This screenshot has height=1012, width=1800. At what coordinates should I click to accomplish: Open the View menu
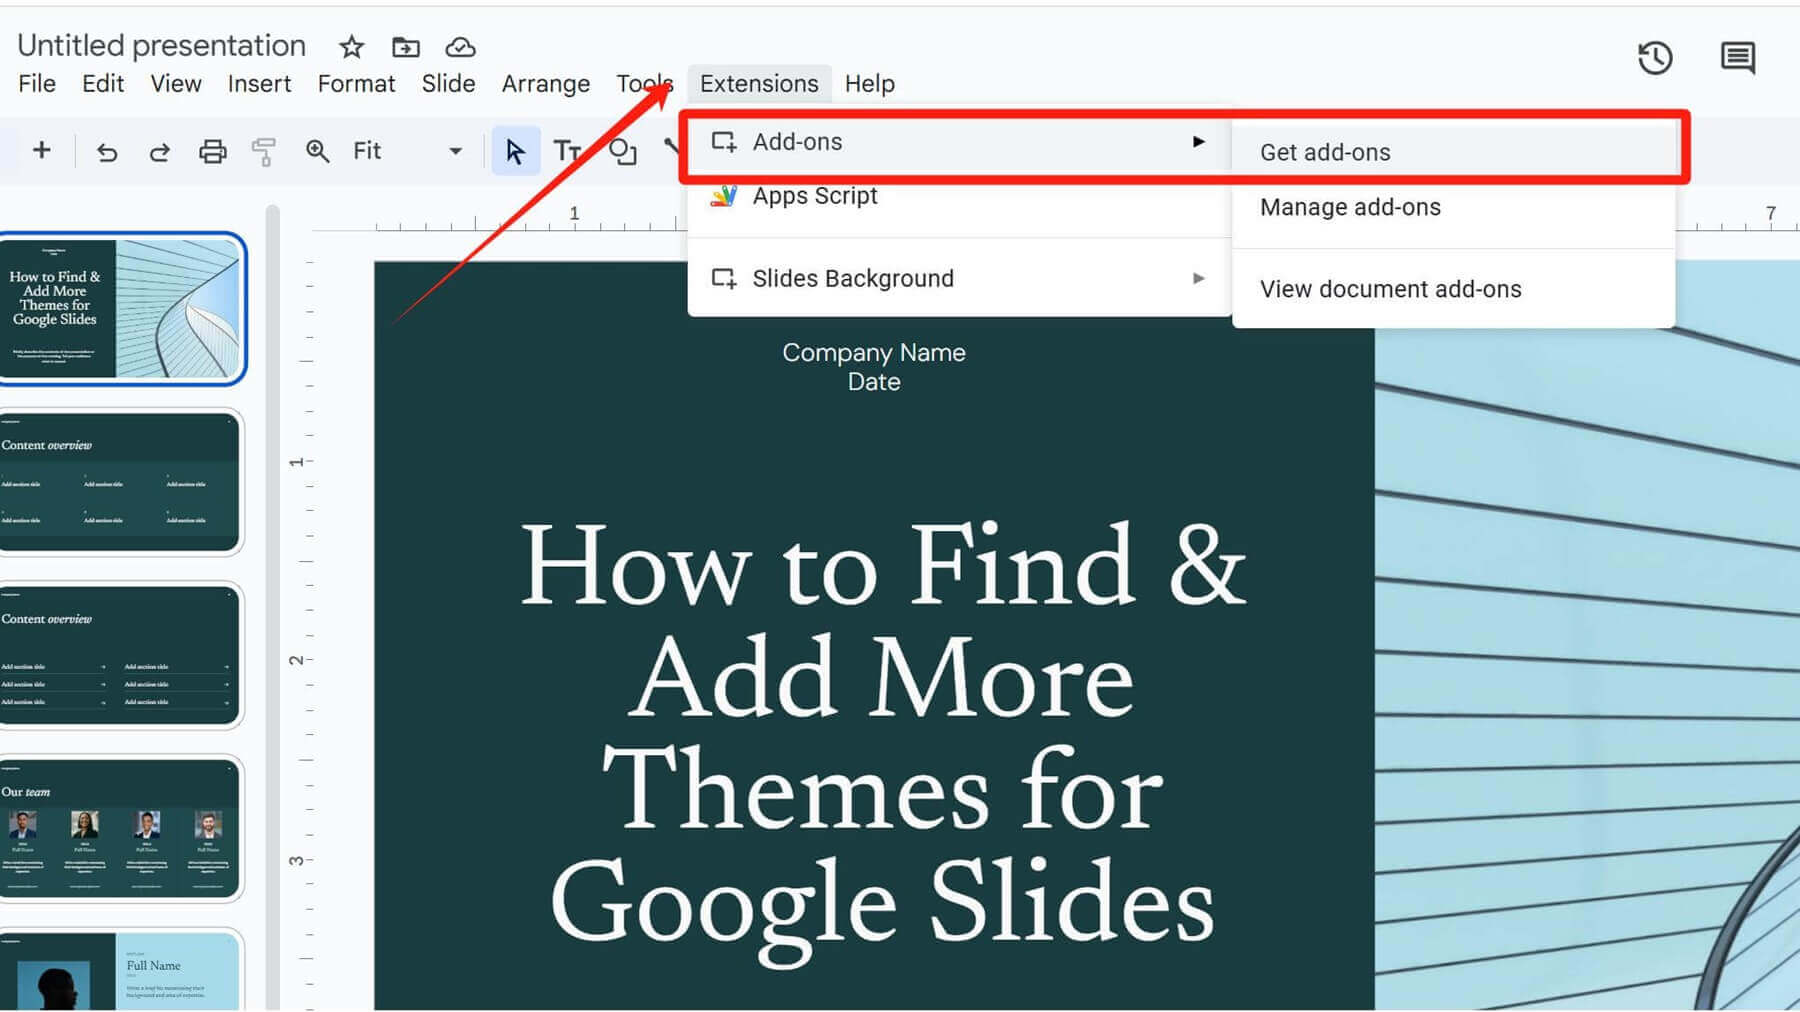[x=176, y=84]
